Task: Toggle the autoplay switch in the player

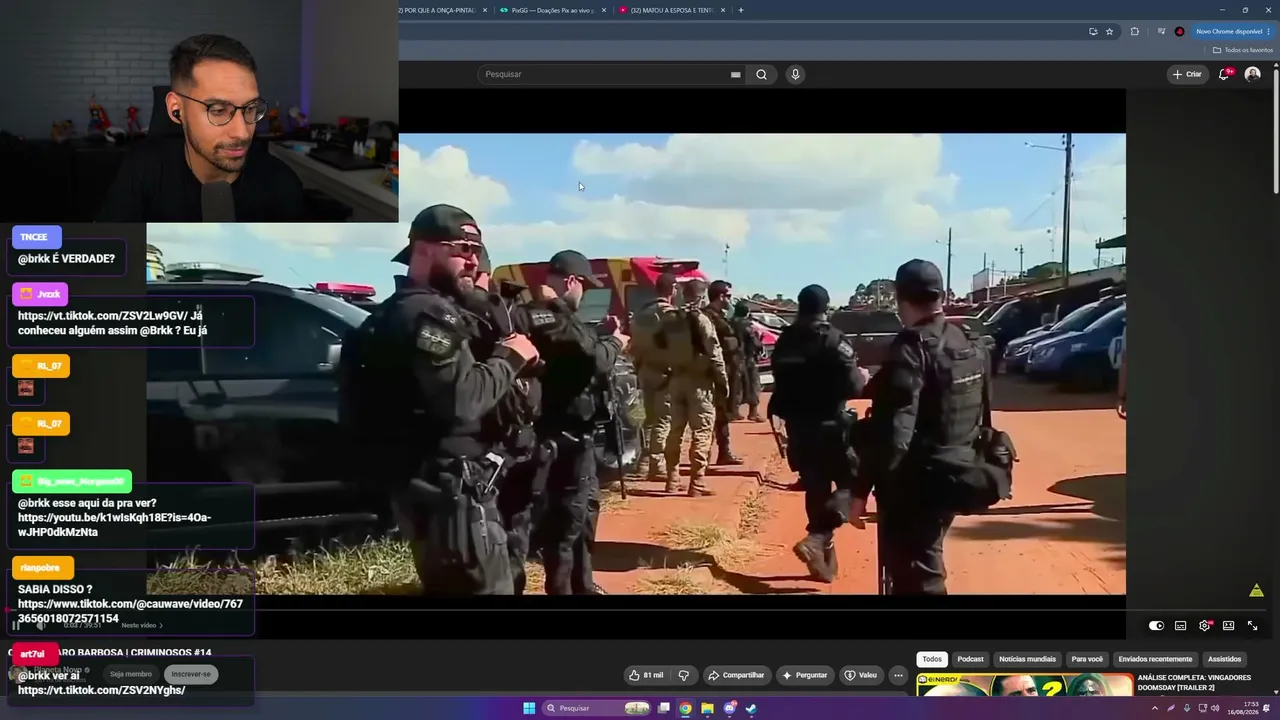Action: [x=1156, y=626]
